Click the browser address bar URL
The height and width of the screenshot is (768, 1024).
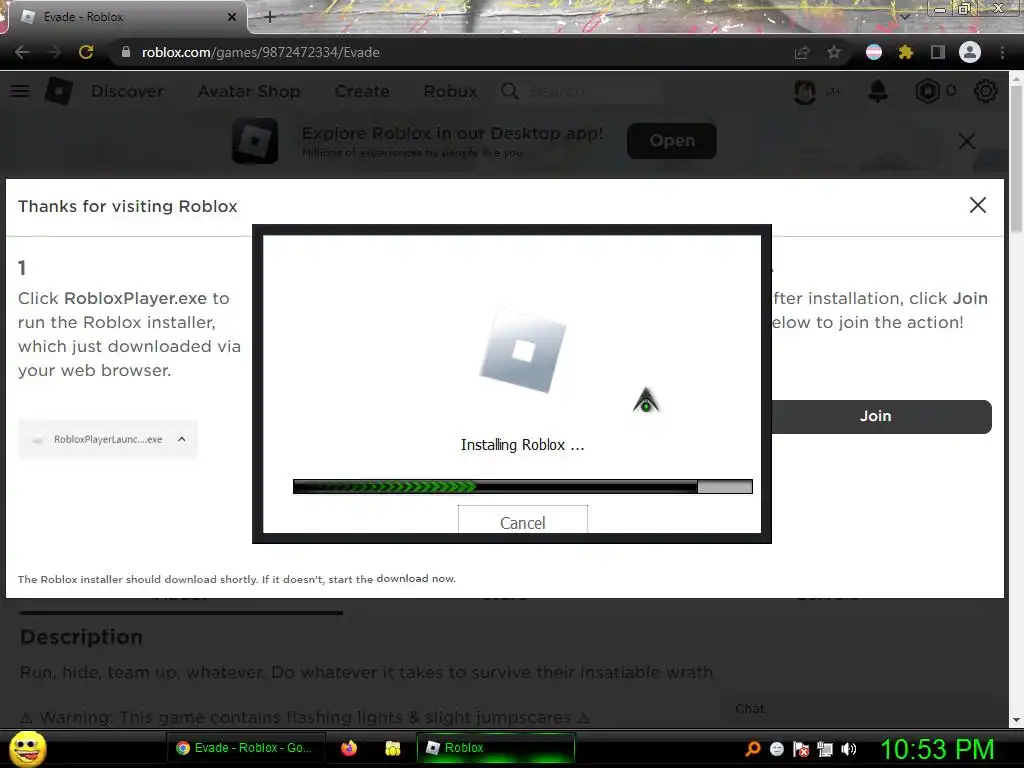click(x=261, y=52)
